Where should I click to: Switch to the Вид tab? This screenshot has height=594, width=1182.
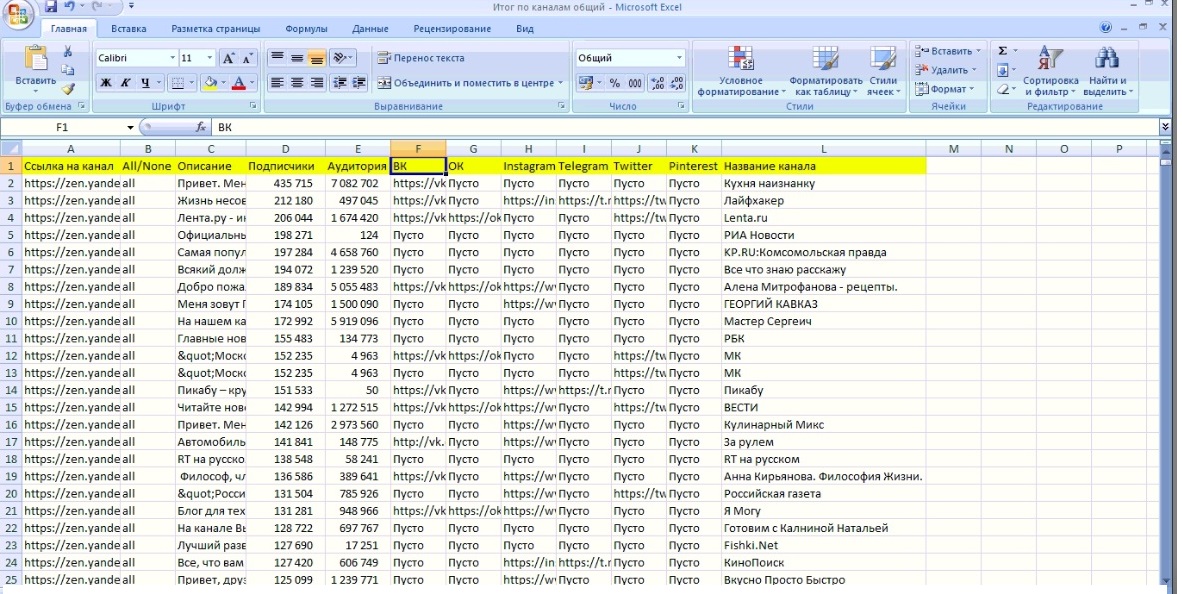[x=525, y=29]
